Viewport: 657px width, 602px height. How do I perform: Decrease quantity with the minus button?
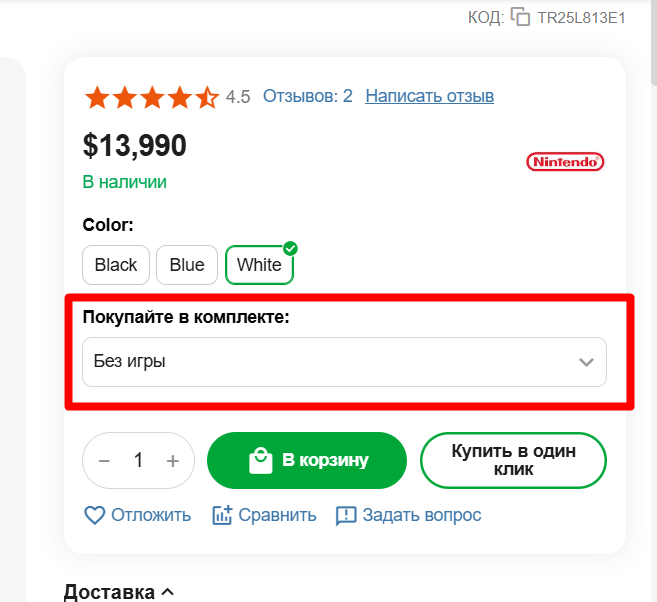(x=104, y=461)
